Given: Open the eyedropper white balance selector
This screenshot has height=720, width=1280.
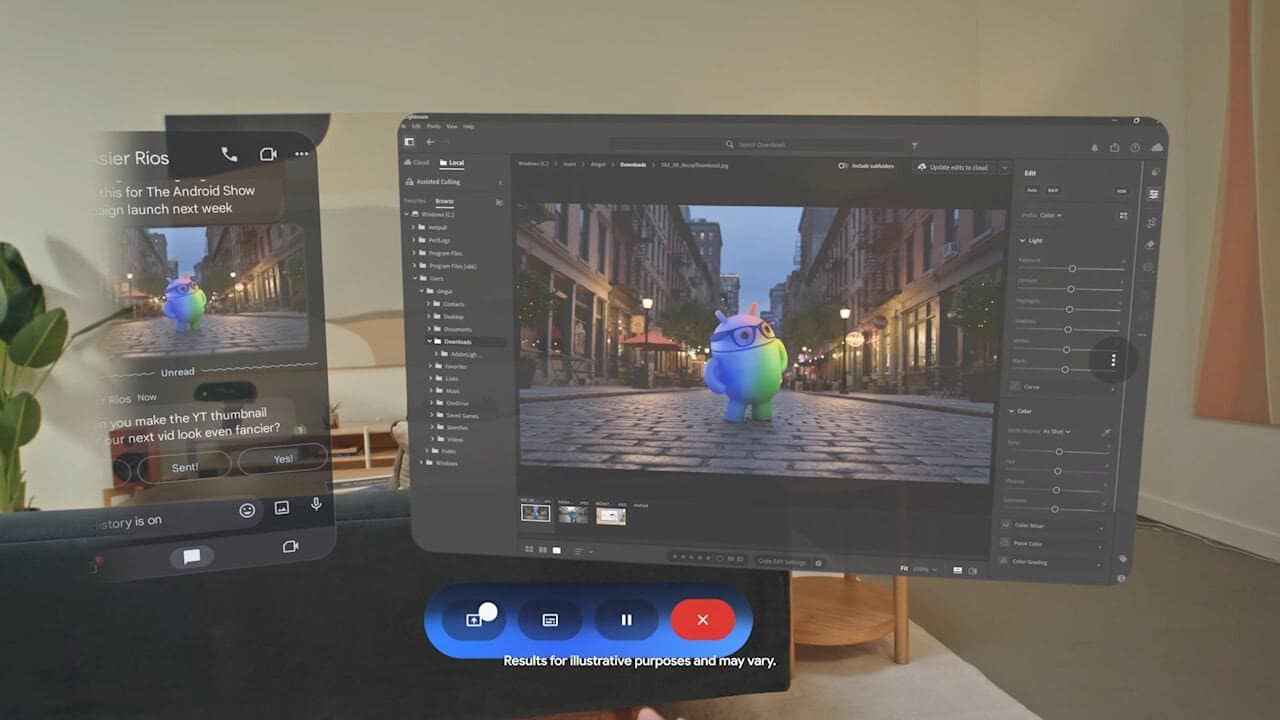Looking at the screenshot, I should tap(1106, 432).
